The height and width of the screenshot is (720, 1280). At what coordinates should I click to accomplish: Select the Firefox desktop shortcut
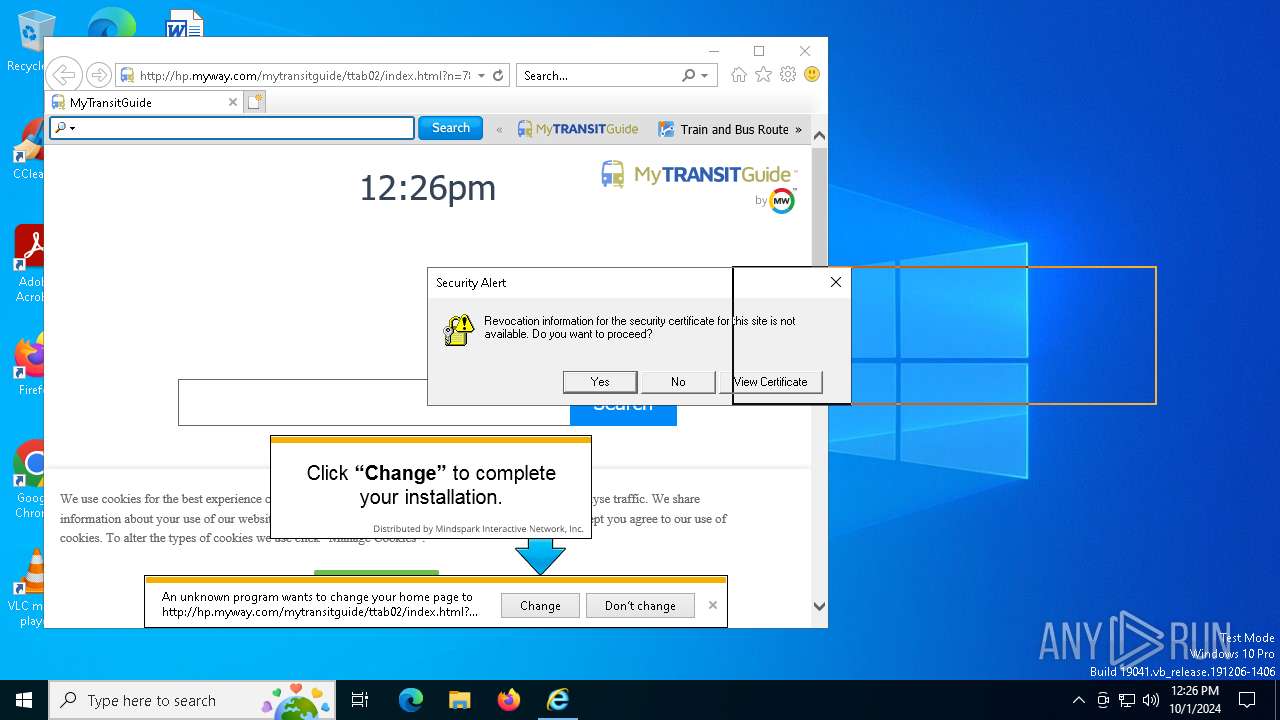pyautogui.click(x=30, y=364)
